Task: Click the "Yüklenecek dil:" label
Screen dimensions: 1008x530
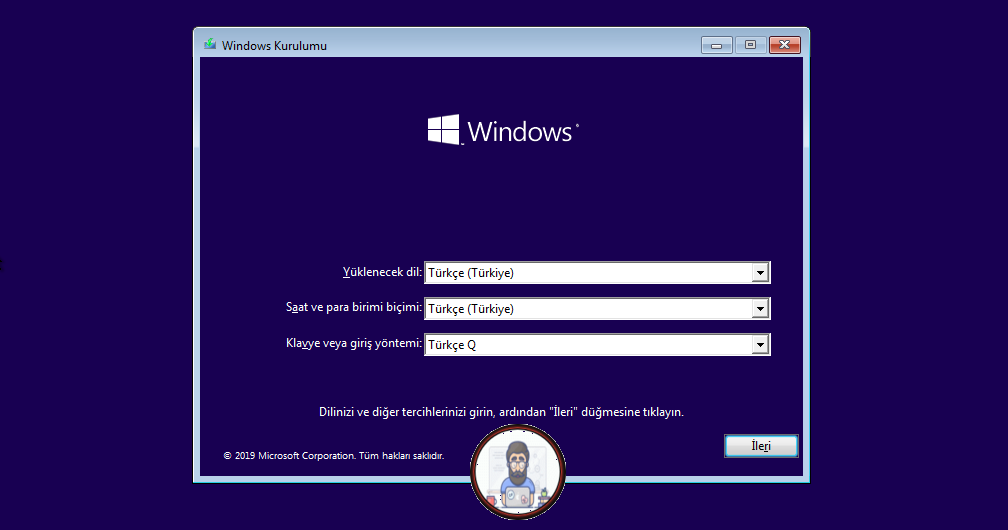Action: (x=382, y=272)
